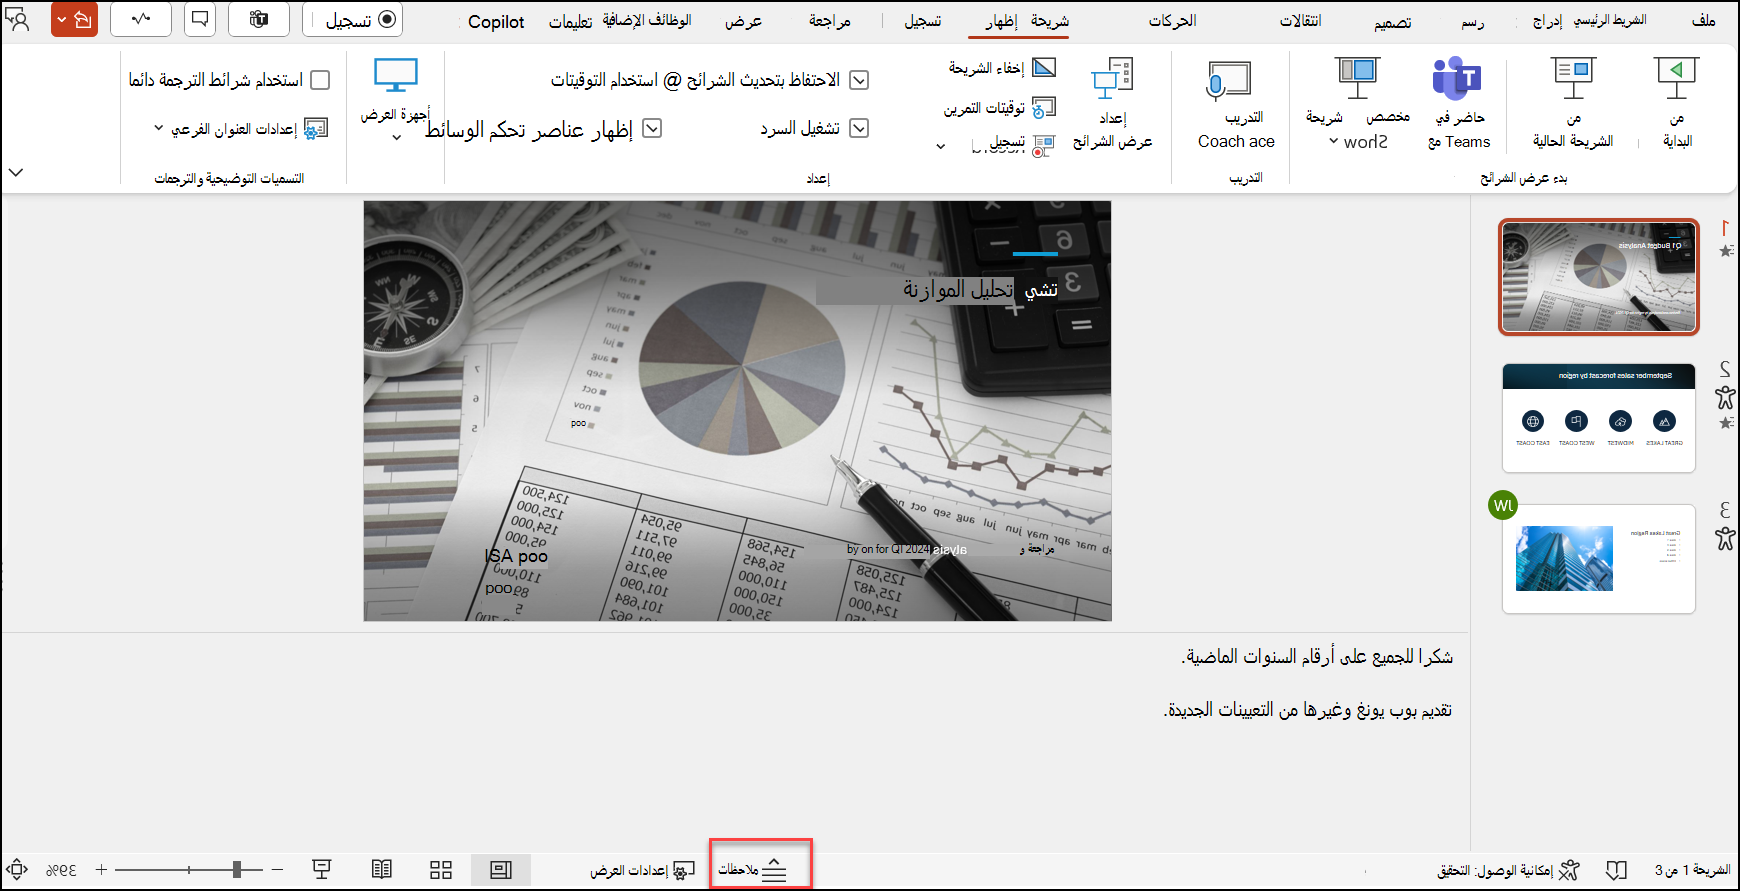This screenshot has height=891, width=1740.
Task: Click the notes line starting 'تقديم بوب يونغ'
Action: 1307,710
